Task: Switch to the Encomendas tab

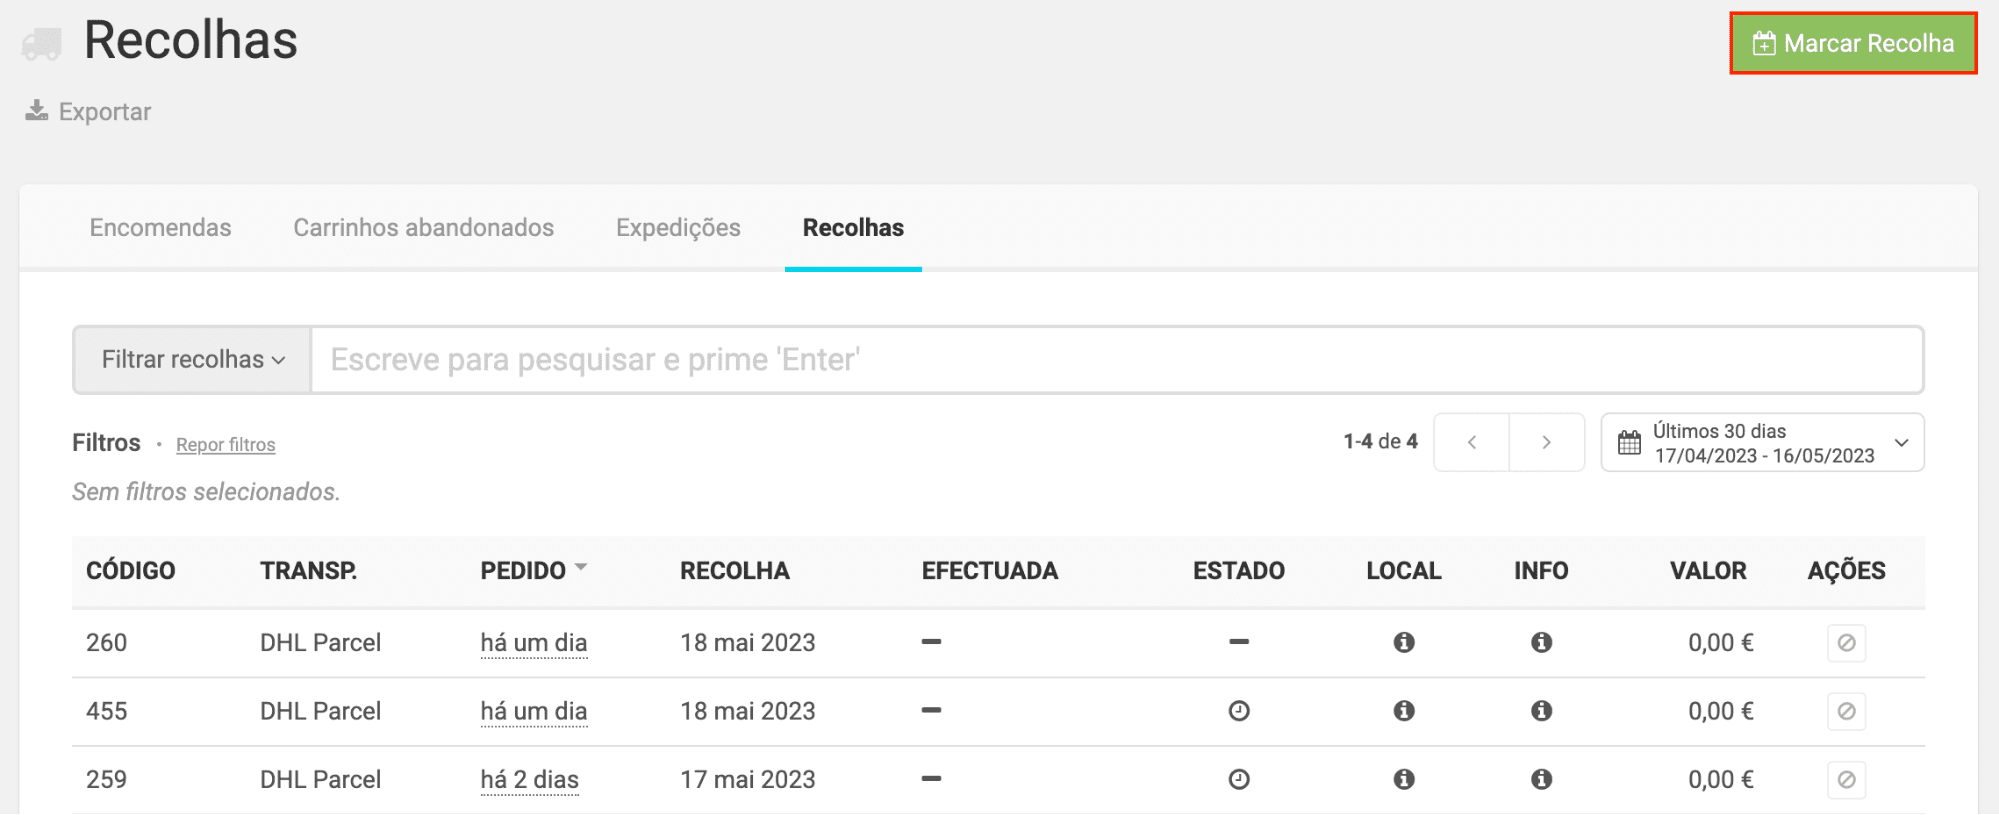Action: click(160, 228)
